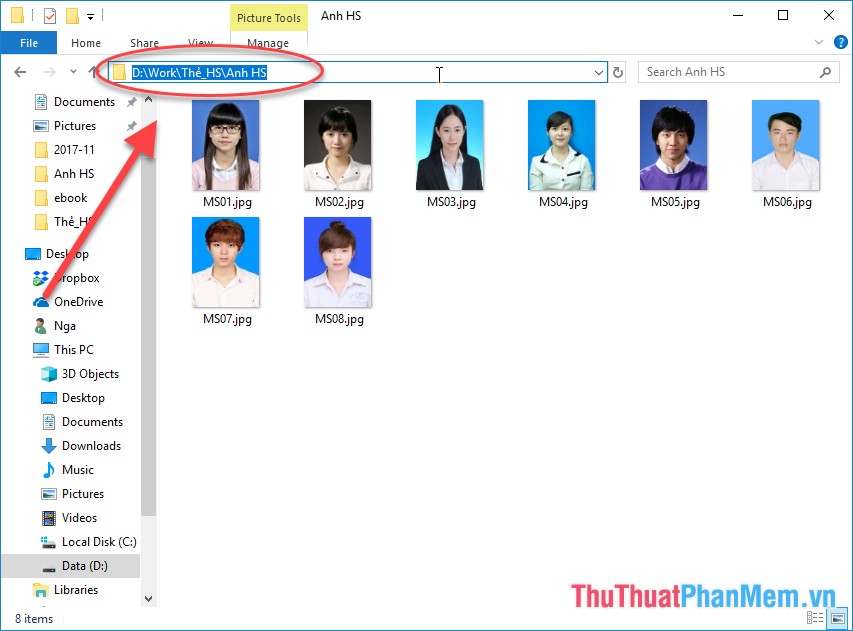Screen dimensions: 853x631
Task: Expand the address bar history dropdown
Action: [x=599, y=72]
